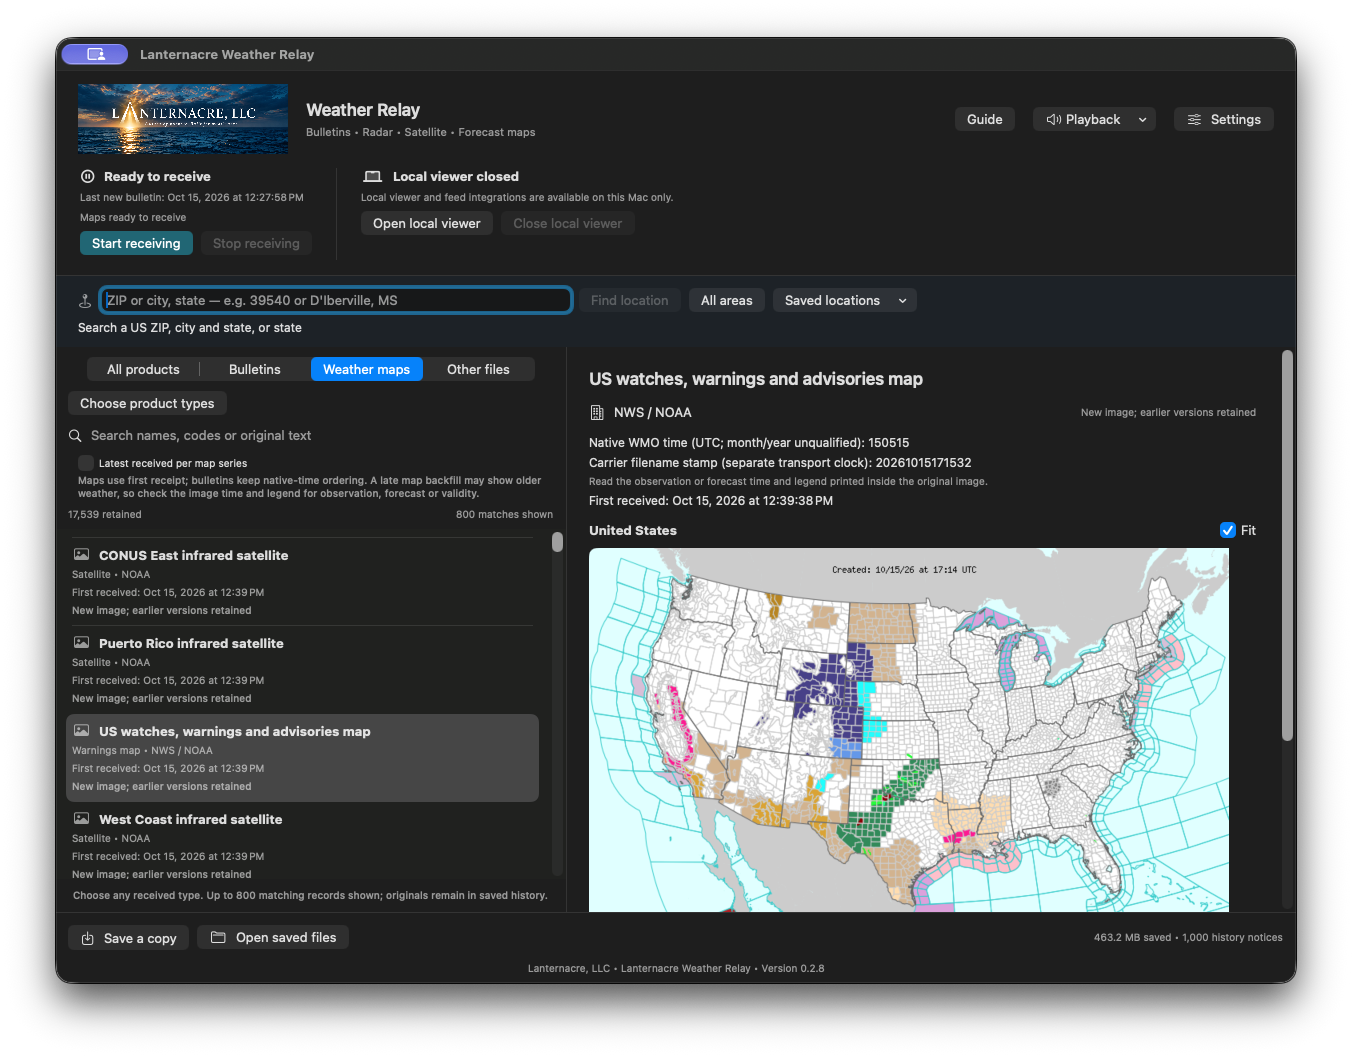This screenshot has height=1057, width=1352.
Task: Click the '800 matches shown' text
Action: [x=504, y=514]
